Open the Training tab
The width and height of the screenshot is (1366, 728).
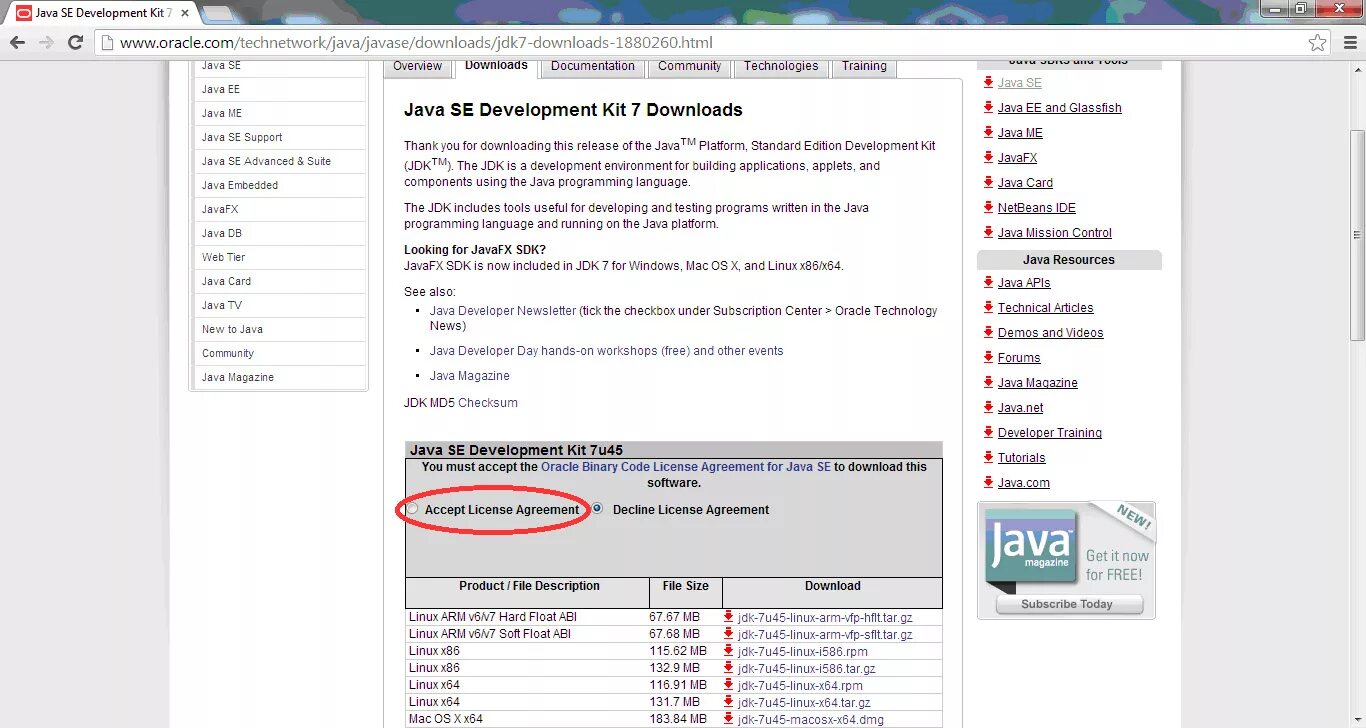[x=864, y=66]
